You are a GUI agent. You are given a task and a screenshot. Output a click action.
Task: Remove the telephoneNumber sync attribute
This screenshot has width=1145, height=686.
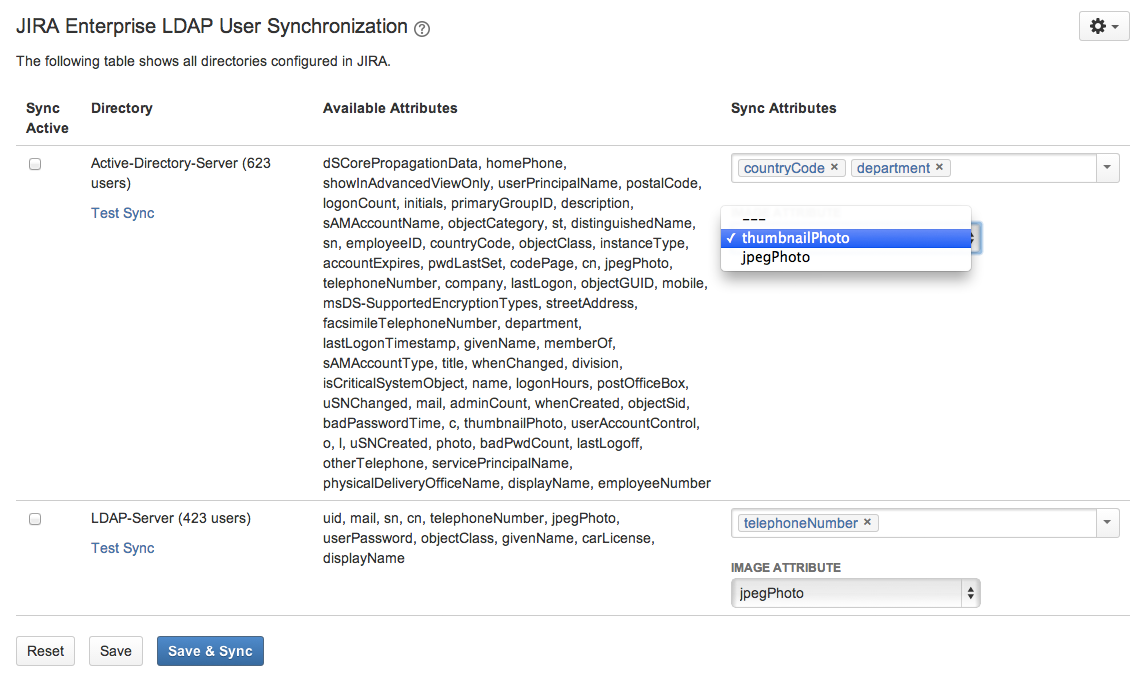[868, 522]
